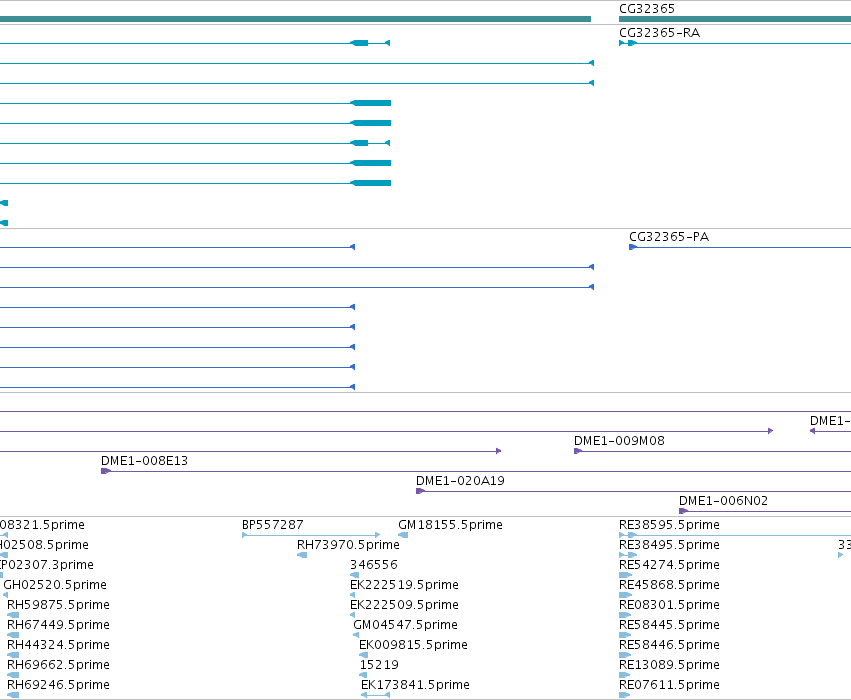Click the DME1-009M08 clone label
Viewport: 851px width, 700px height.
[x=619, y=441]
